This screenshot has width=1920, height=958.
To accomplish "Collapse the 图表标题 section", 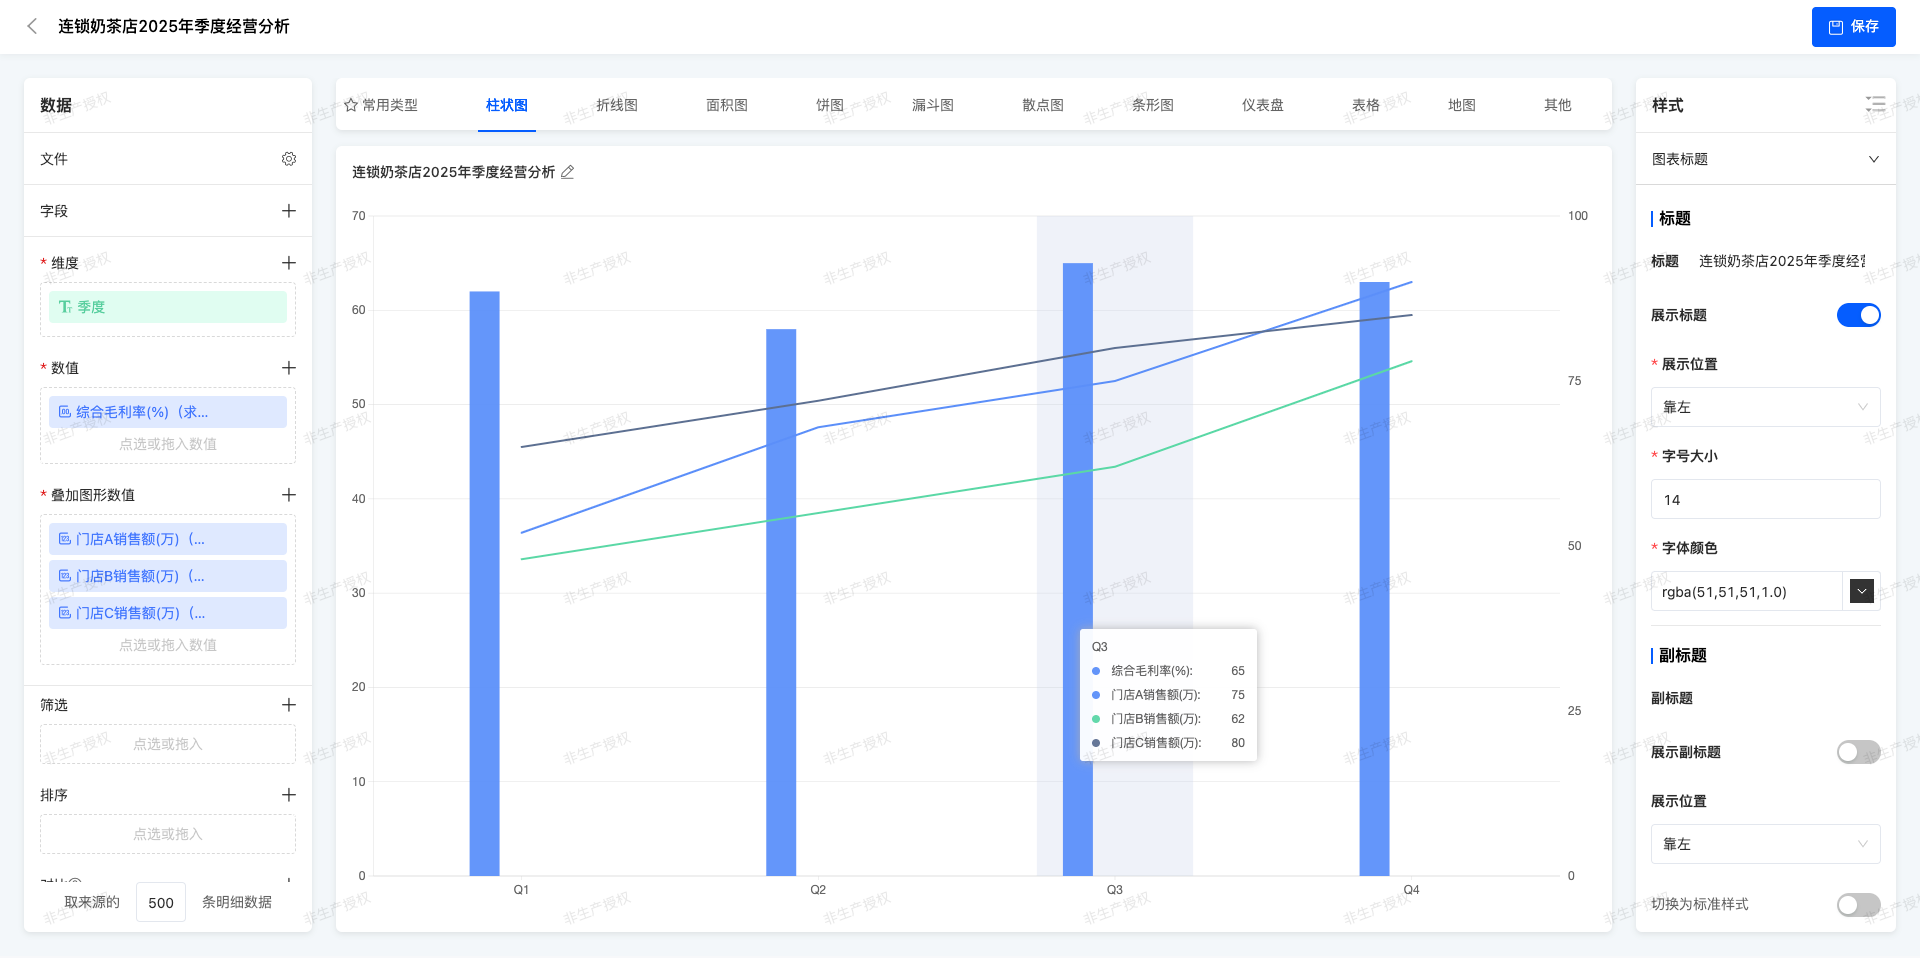I will click(1873, 159).
